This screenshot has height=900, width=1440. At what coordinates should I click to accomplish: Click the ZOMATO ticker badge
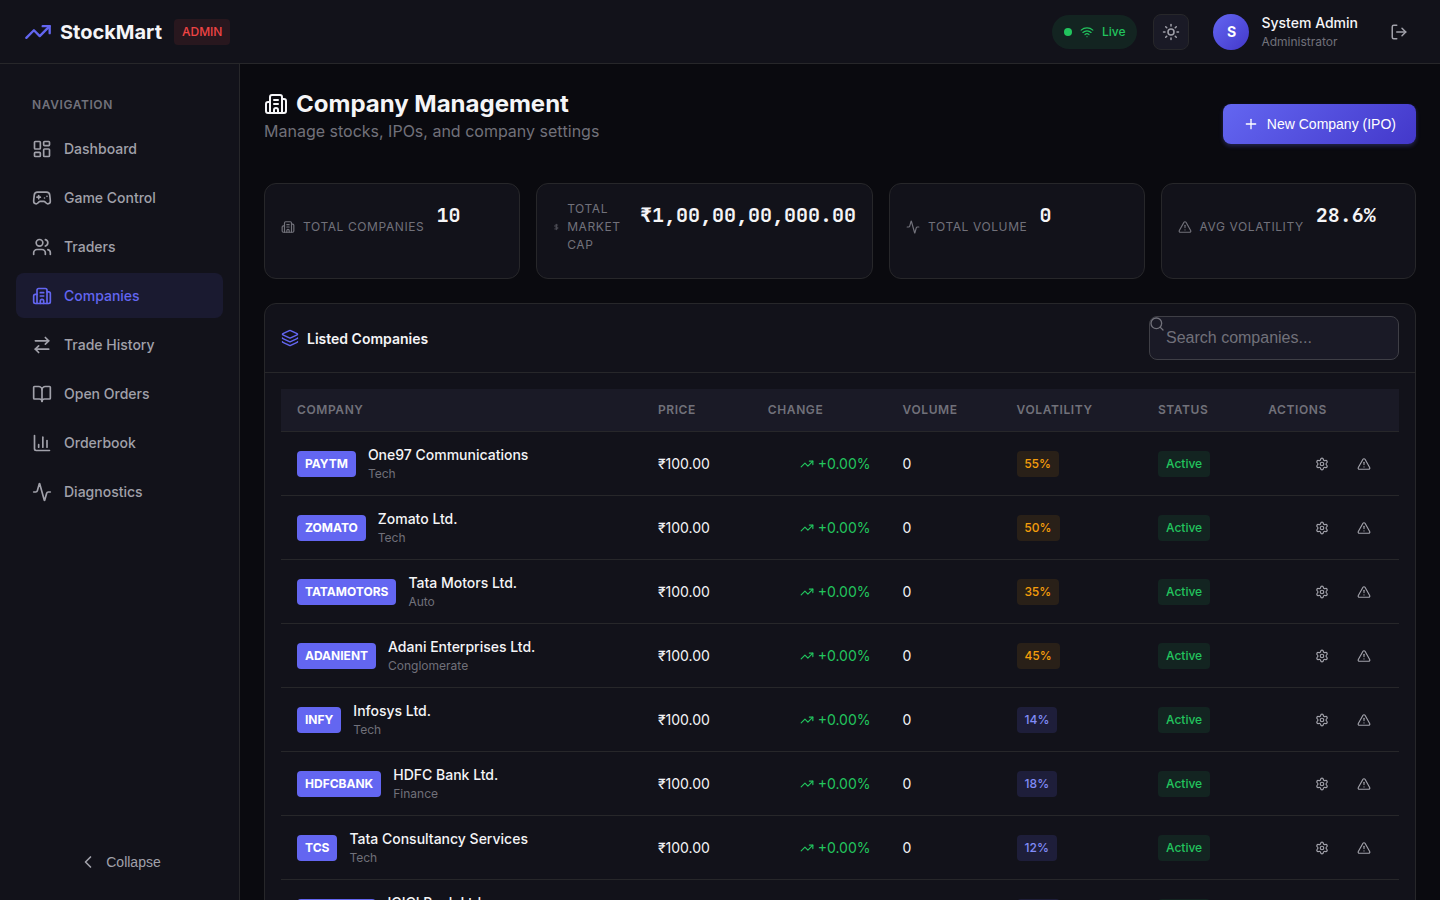pos(331,528)
